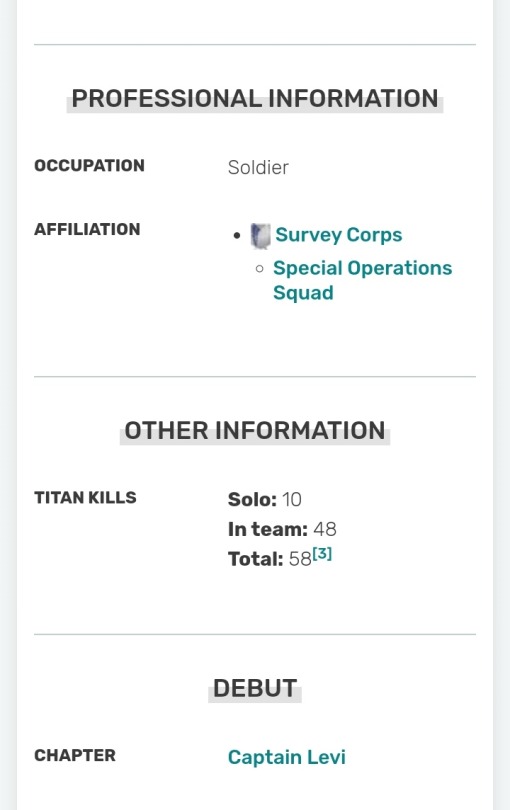Select the Titan Kills label
This screenshot has width=510, height=810.
(x=85, y=497)
